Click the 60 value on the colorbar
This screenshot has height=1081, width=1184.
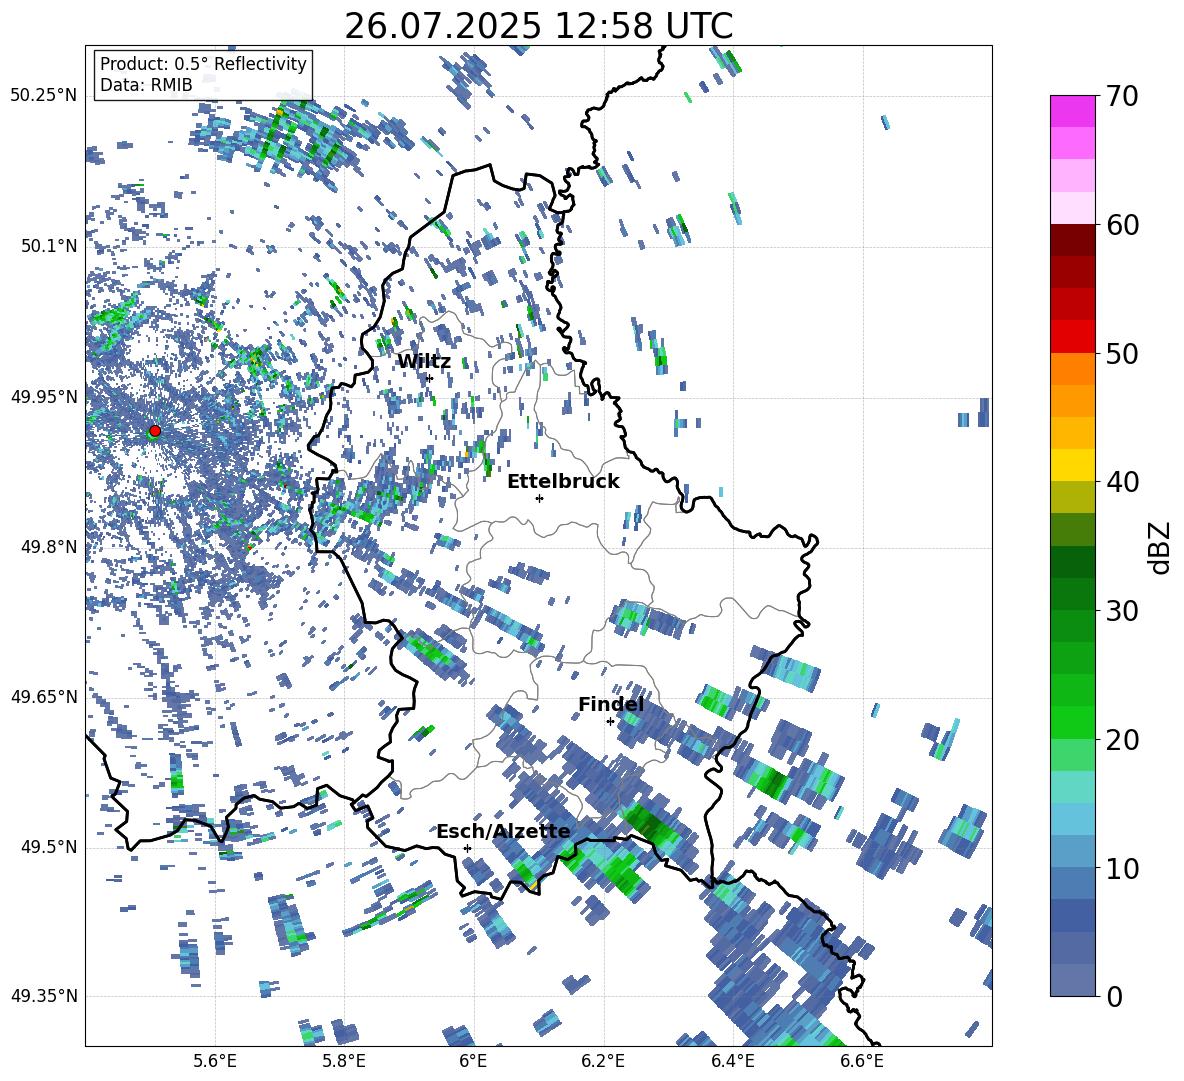1122,225
